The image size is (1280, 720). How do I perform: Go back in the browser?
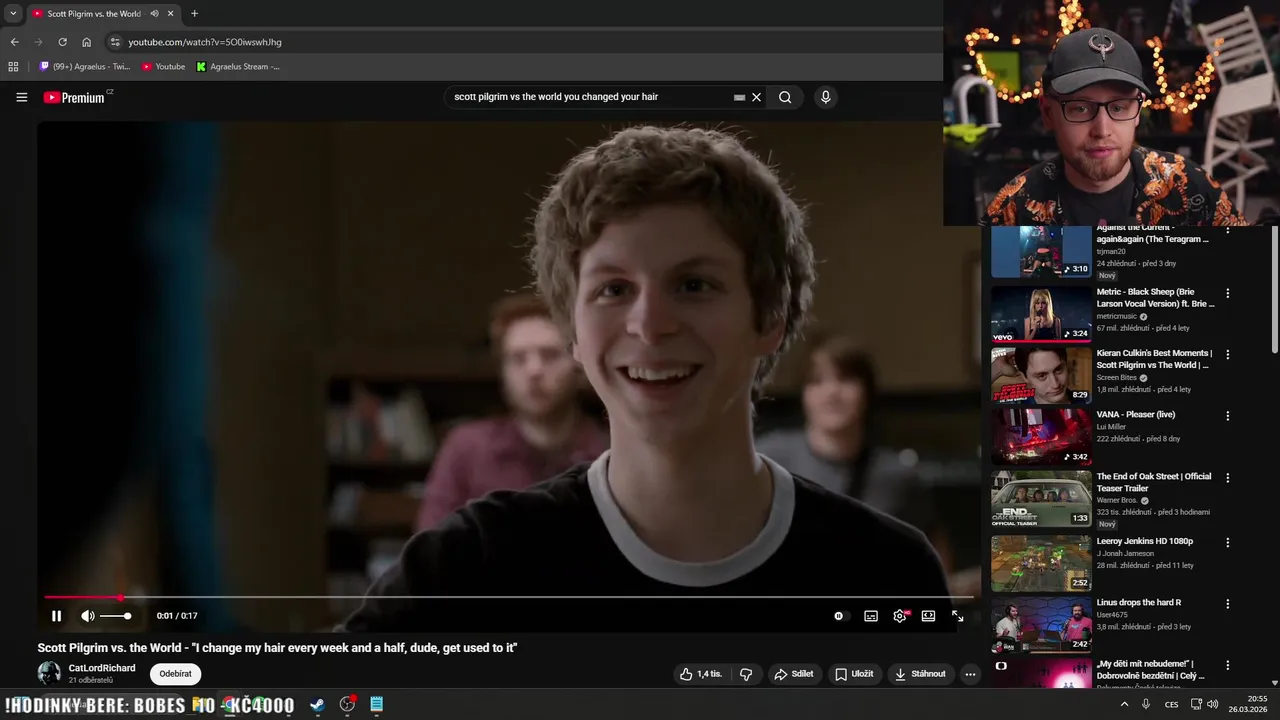pos(14,42)
